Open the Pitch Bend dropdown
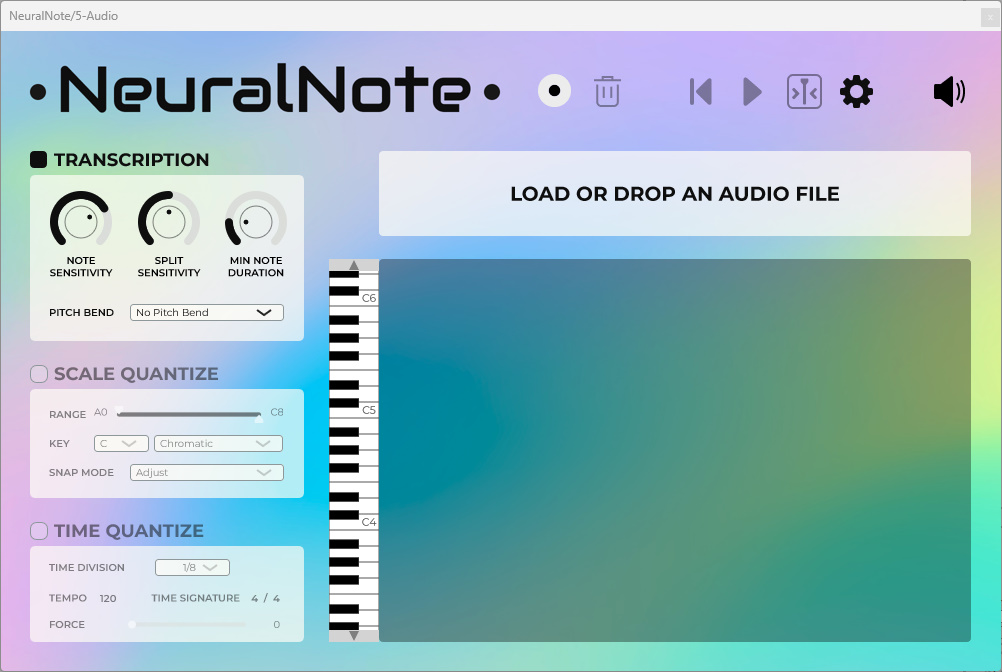 (207, 313)
